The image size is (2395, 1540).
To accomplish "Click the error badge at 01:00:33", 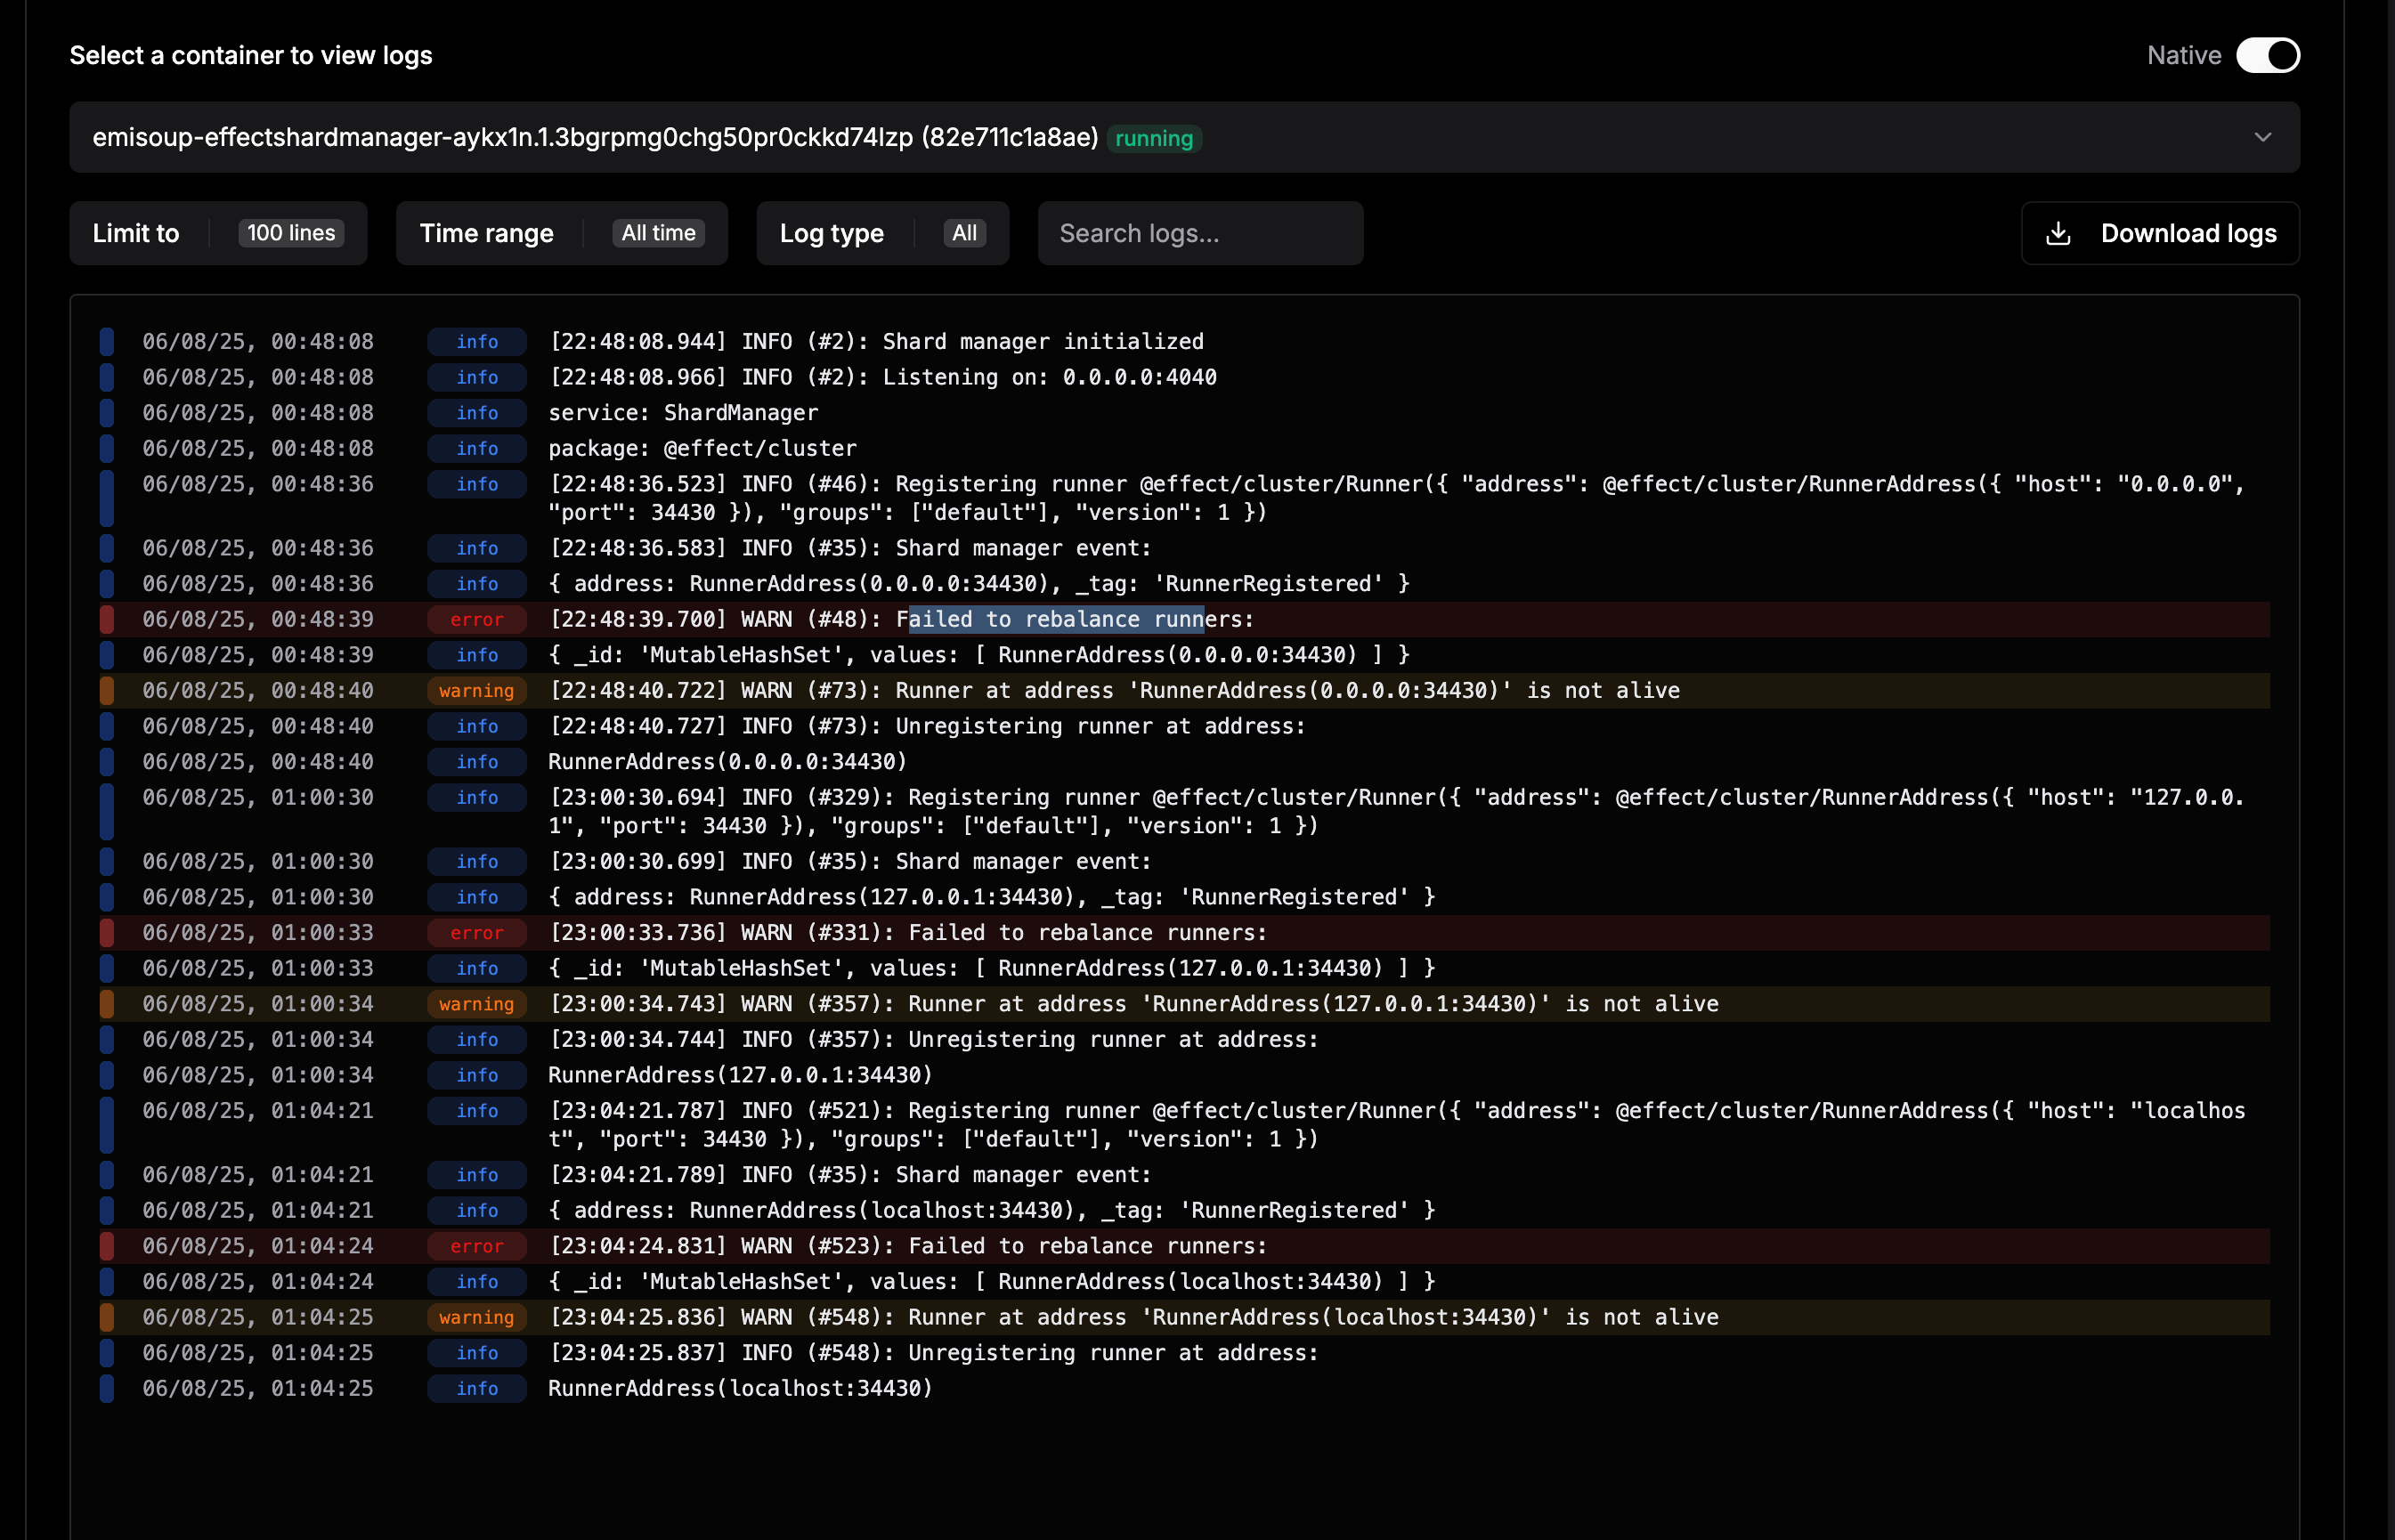I will tap(477, 933).
